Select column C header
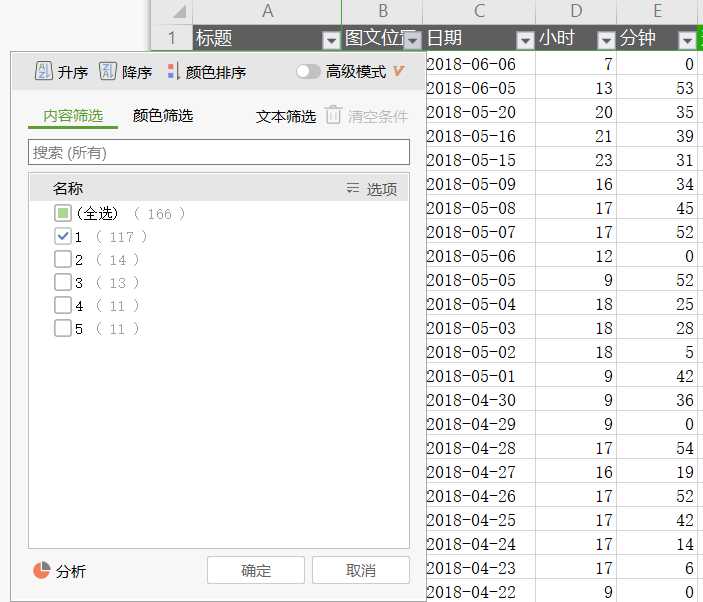This screenshot has height=602, width=703. click(x=479, y=12)
